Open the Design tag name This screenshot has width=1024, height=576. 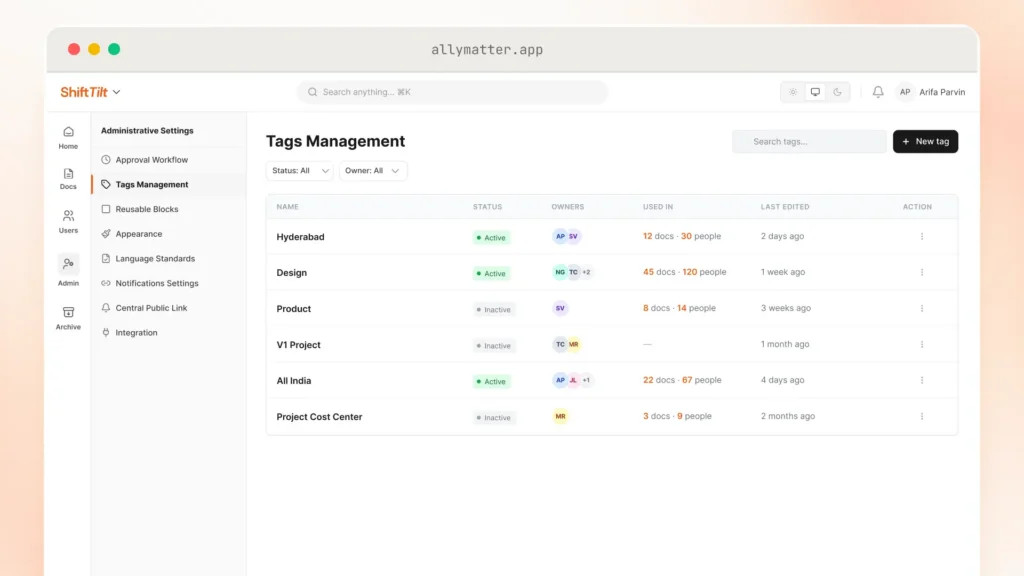click(x=291, y=273)
